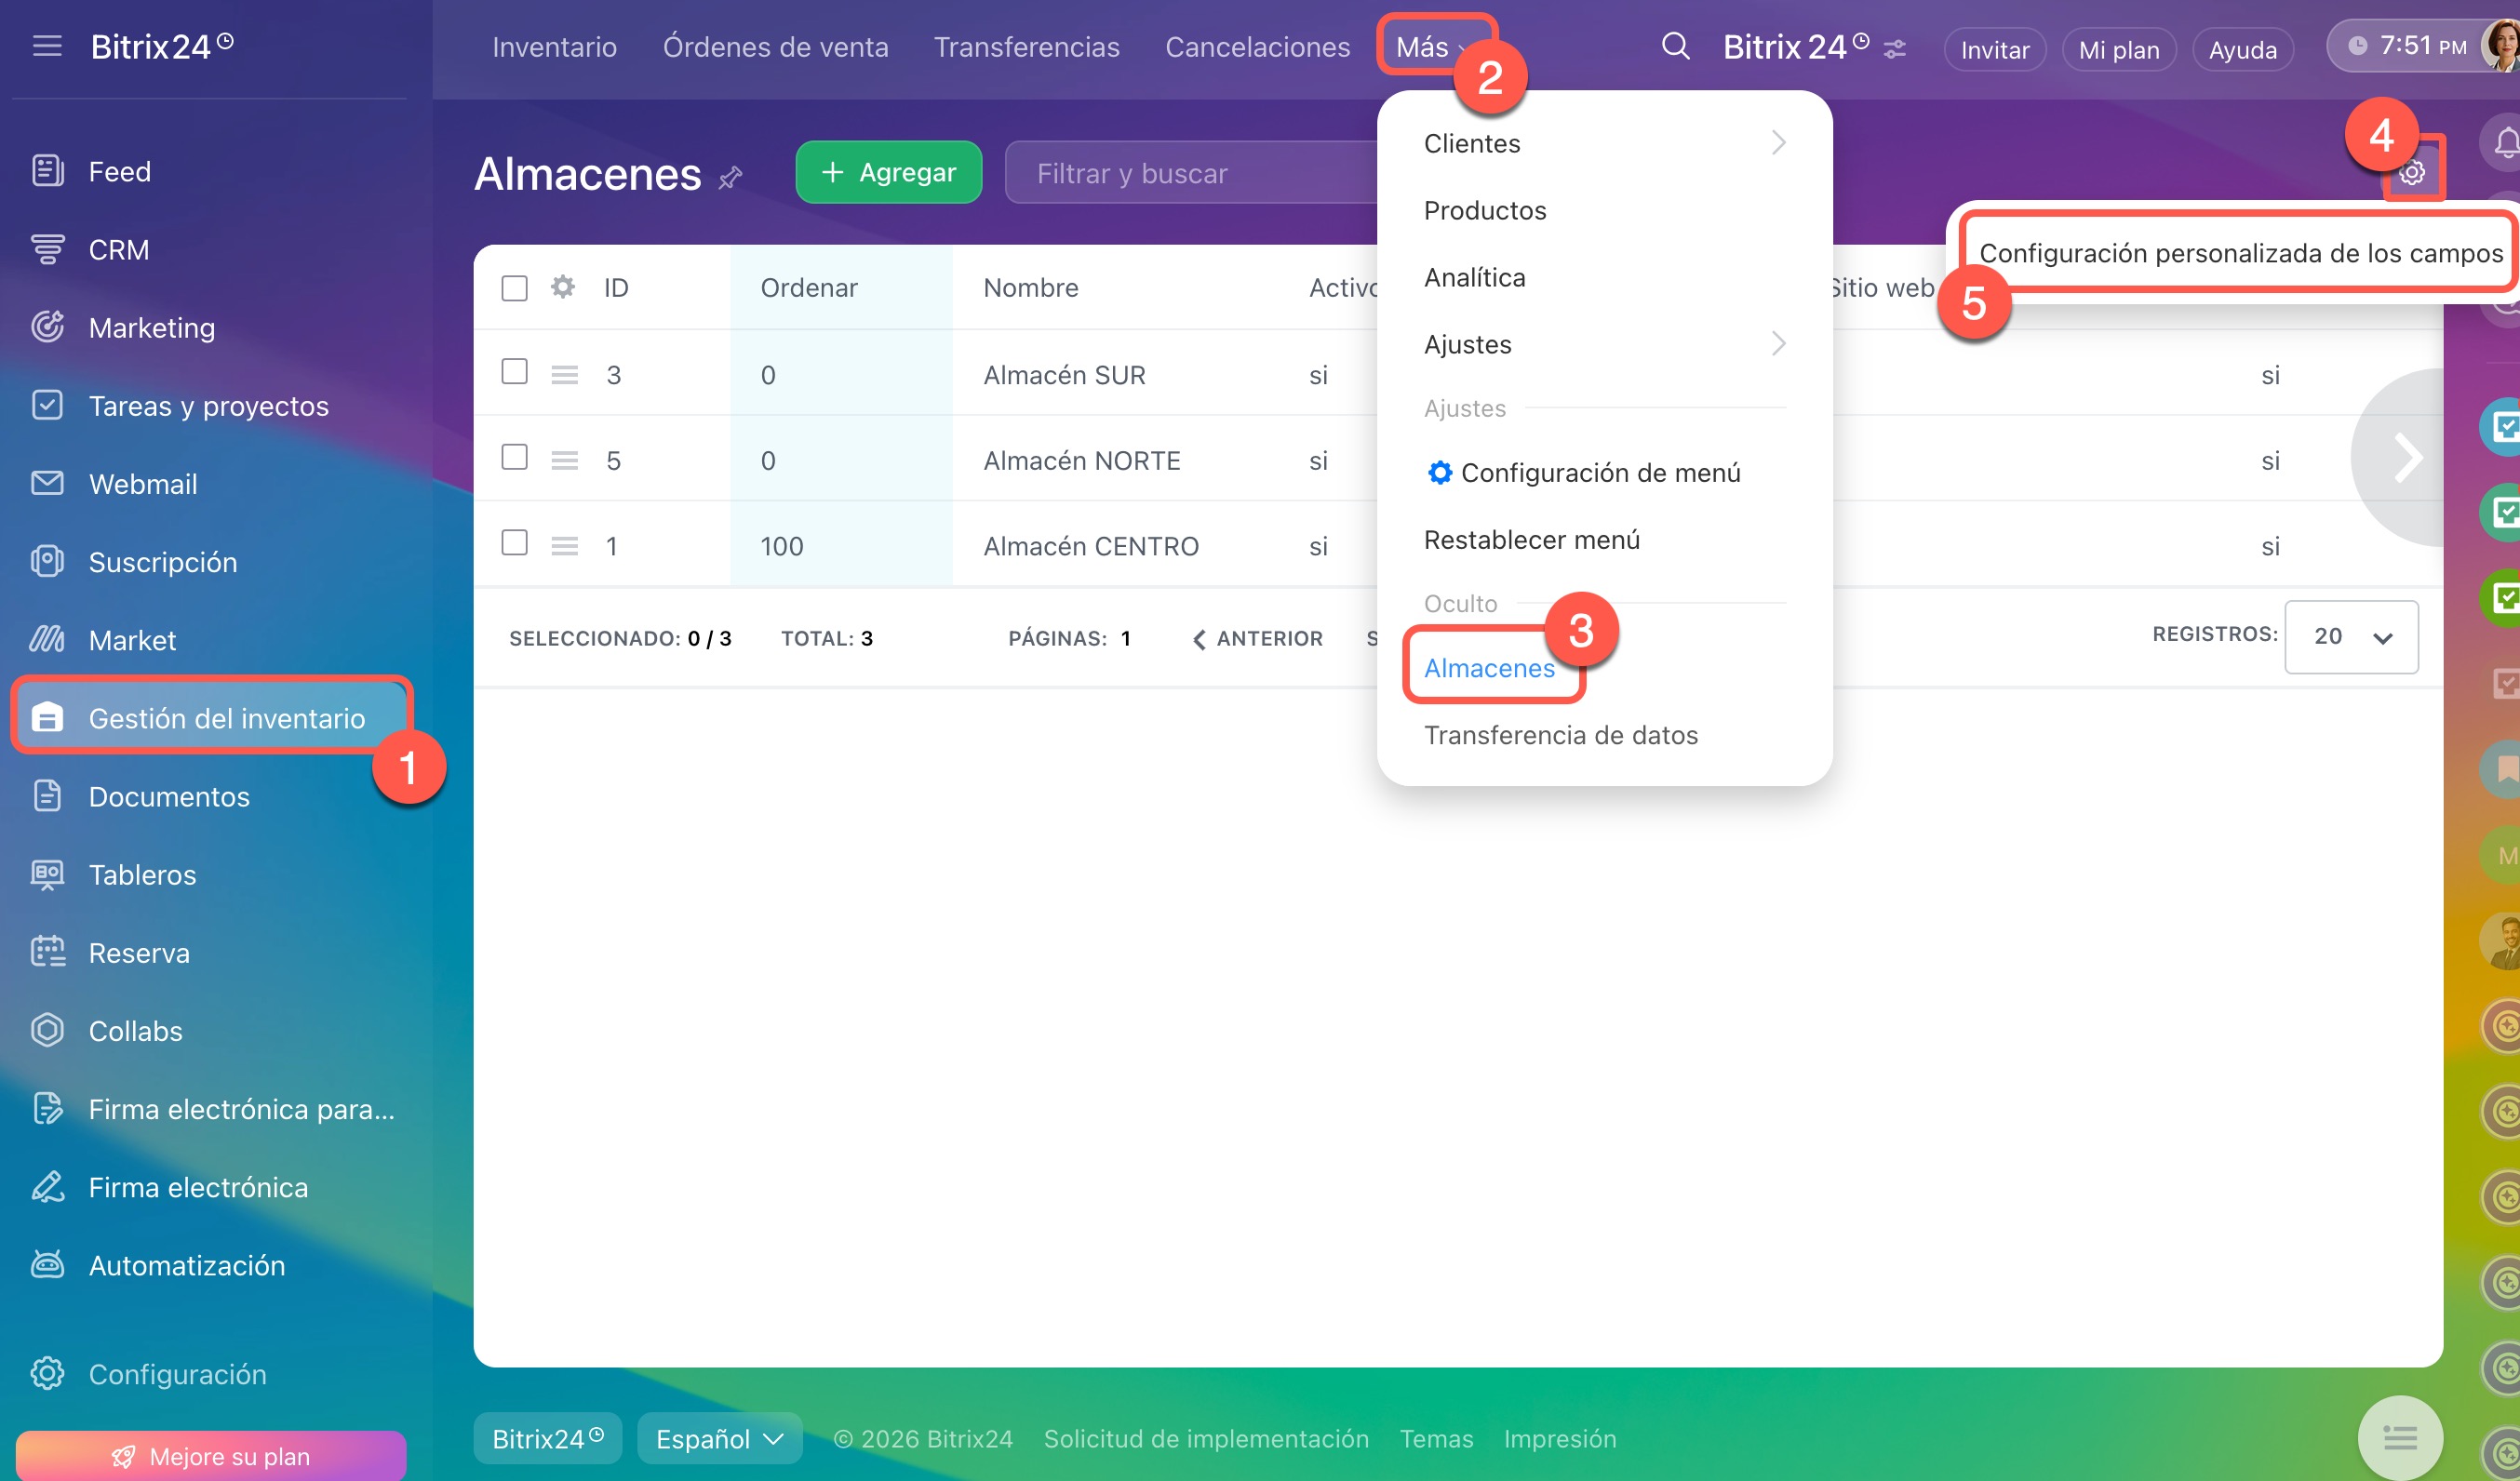The height and width of the screenshot is (1481, 2520).
Task: Expand the Clientes submenu arrow
Action: click(x=1778, y=143)
